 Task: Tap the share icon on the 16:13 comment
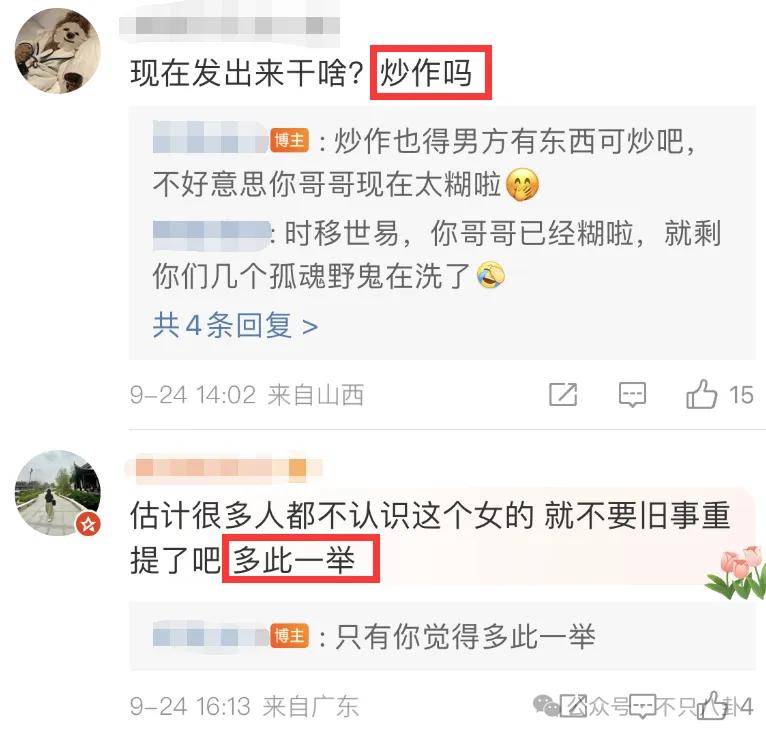tap(574, 706)
